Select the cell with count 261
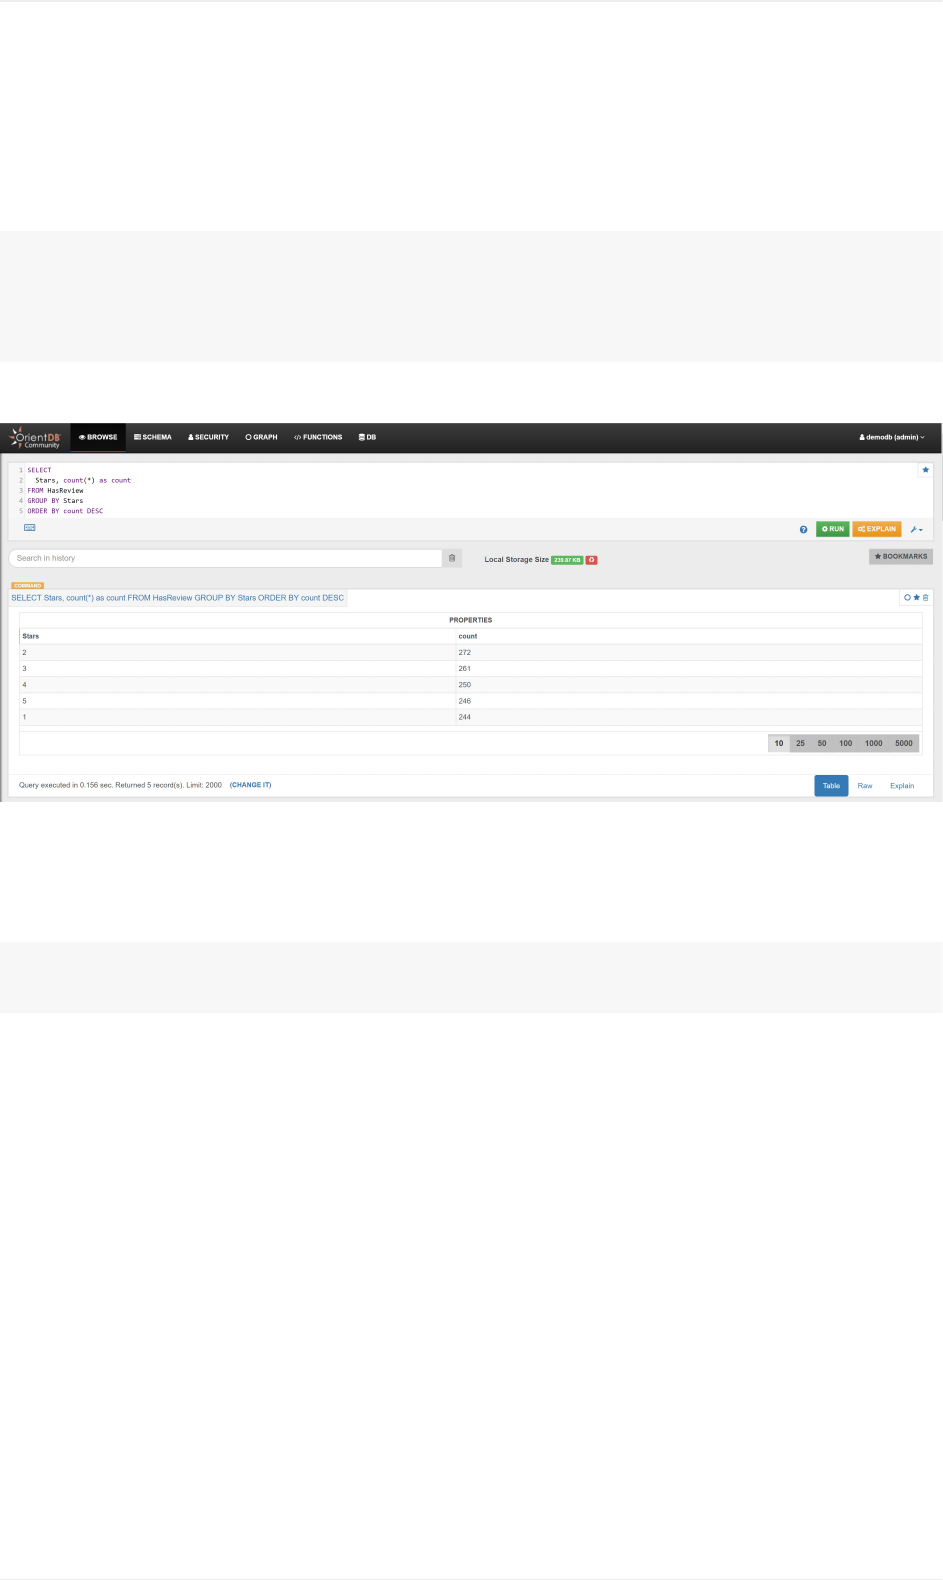943x1580 pixels. pyautogui.click(x=688, y=668)
